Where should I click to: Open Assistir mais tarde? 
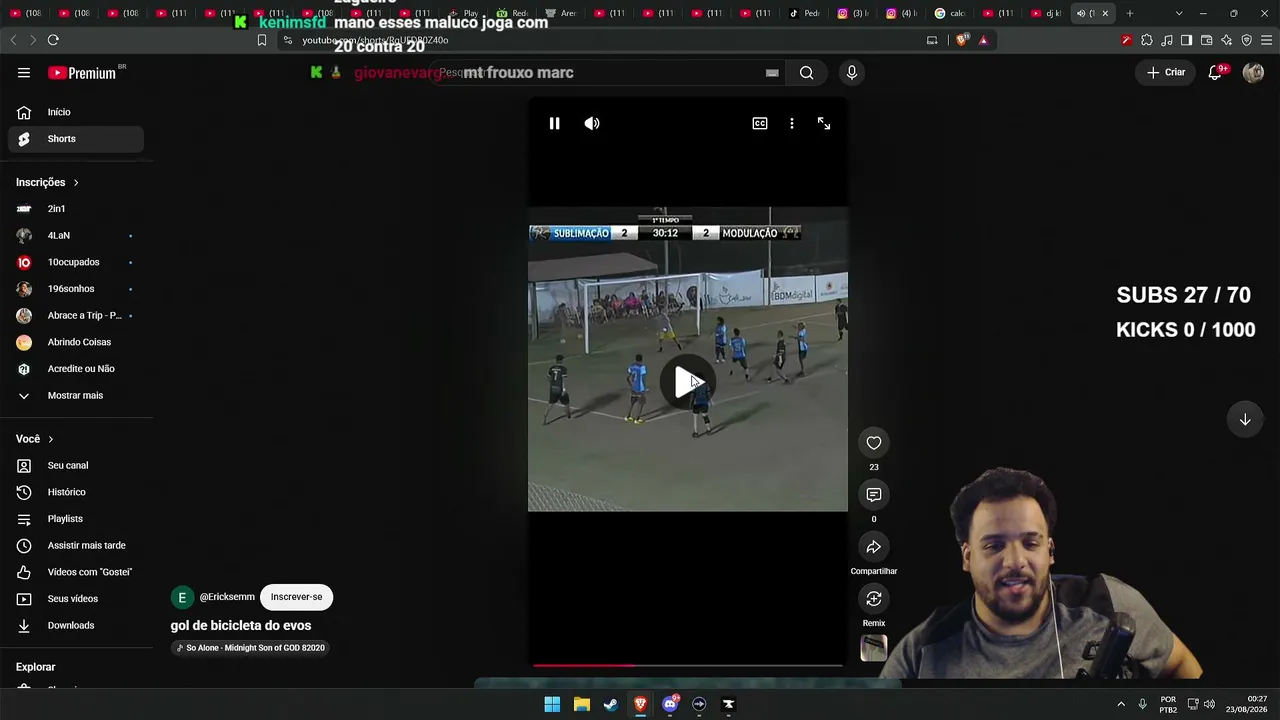(x=76, y=545)
